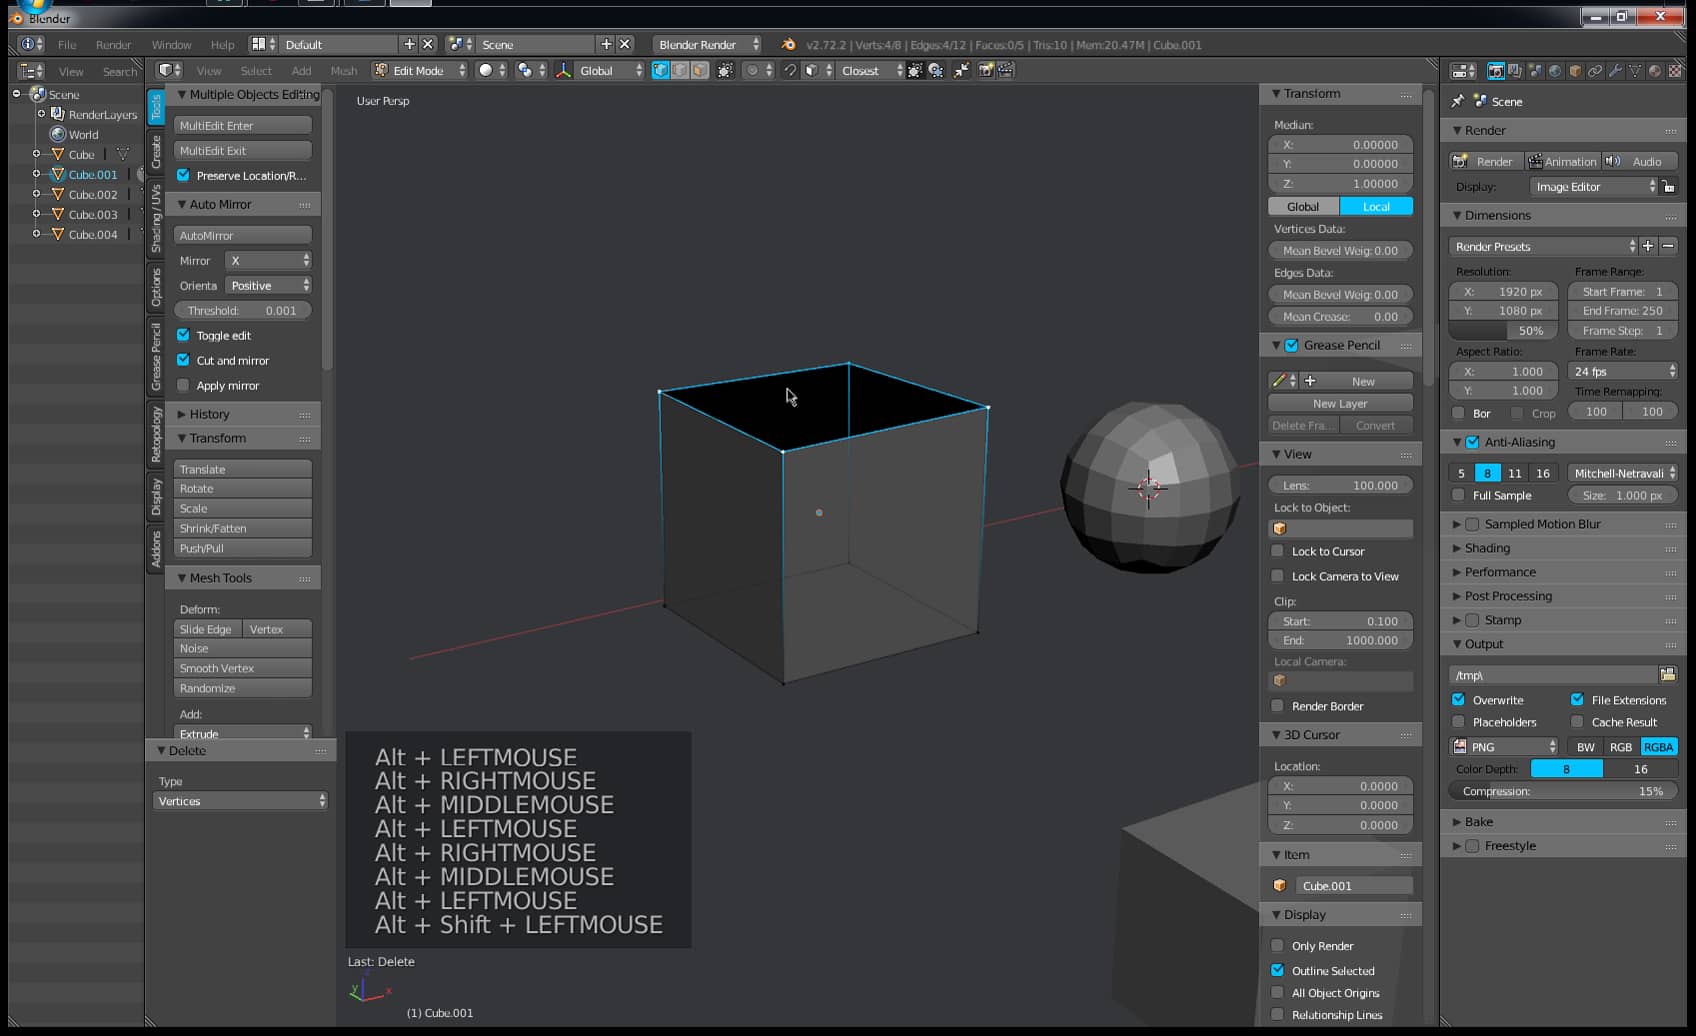Select the Object properties tab (orange cube icon)

1574,72
